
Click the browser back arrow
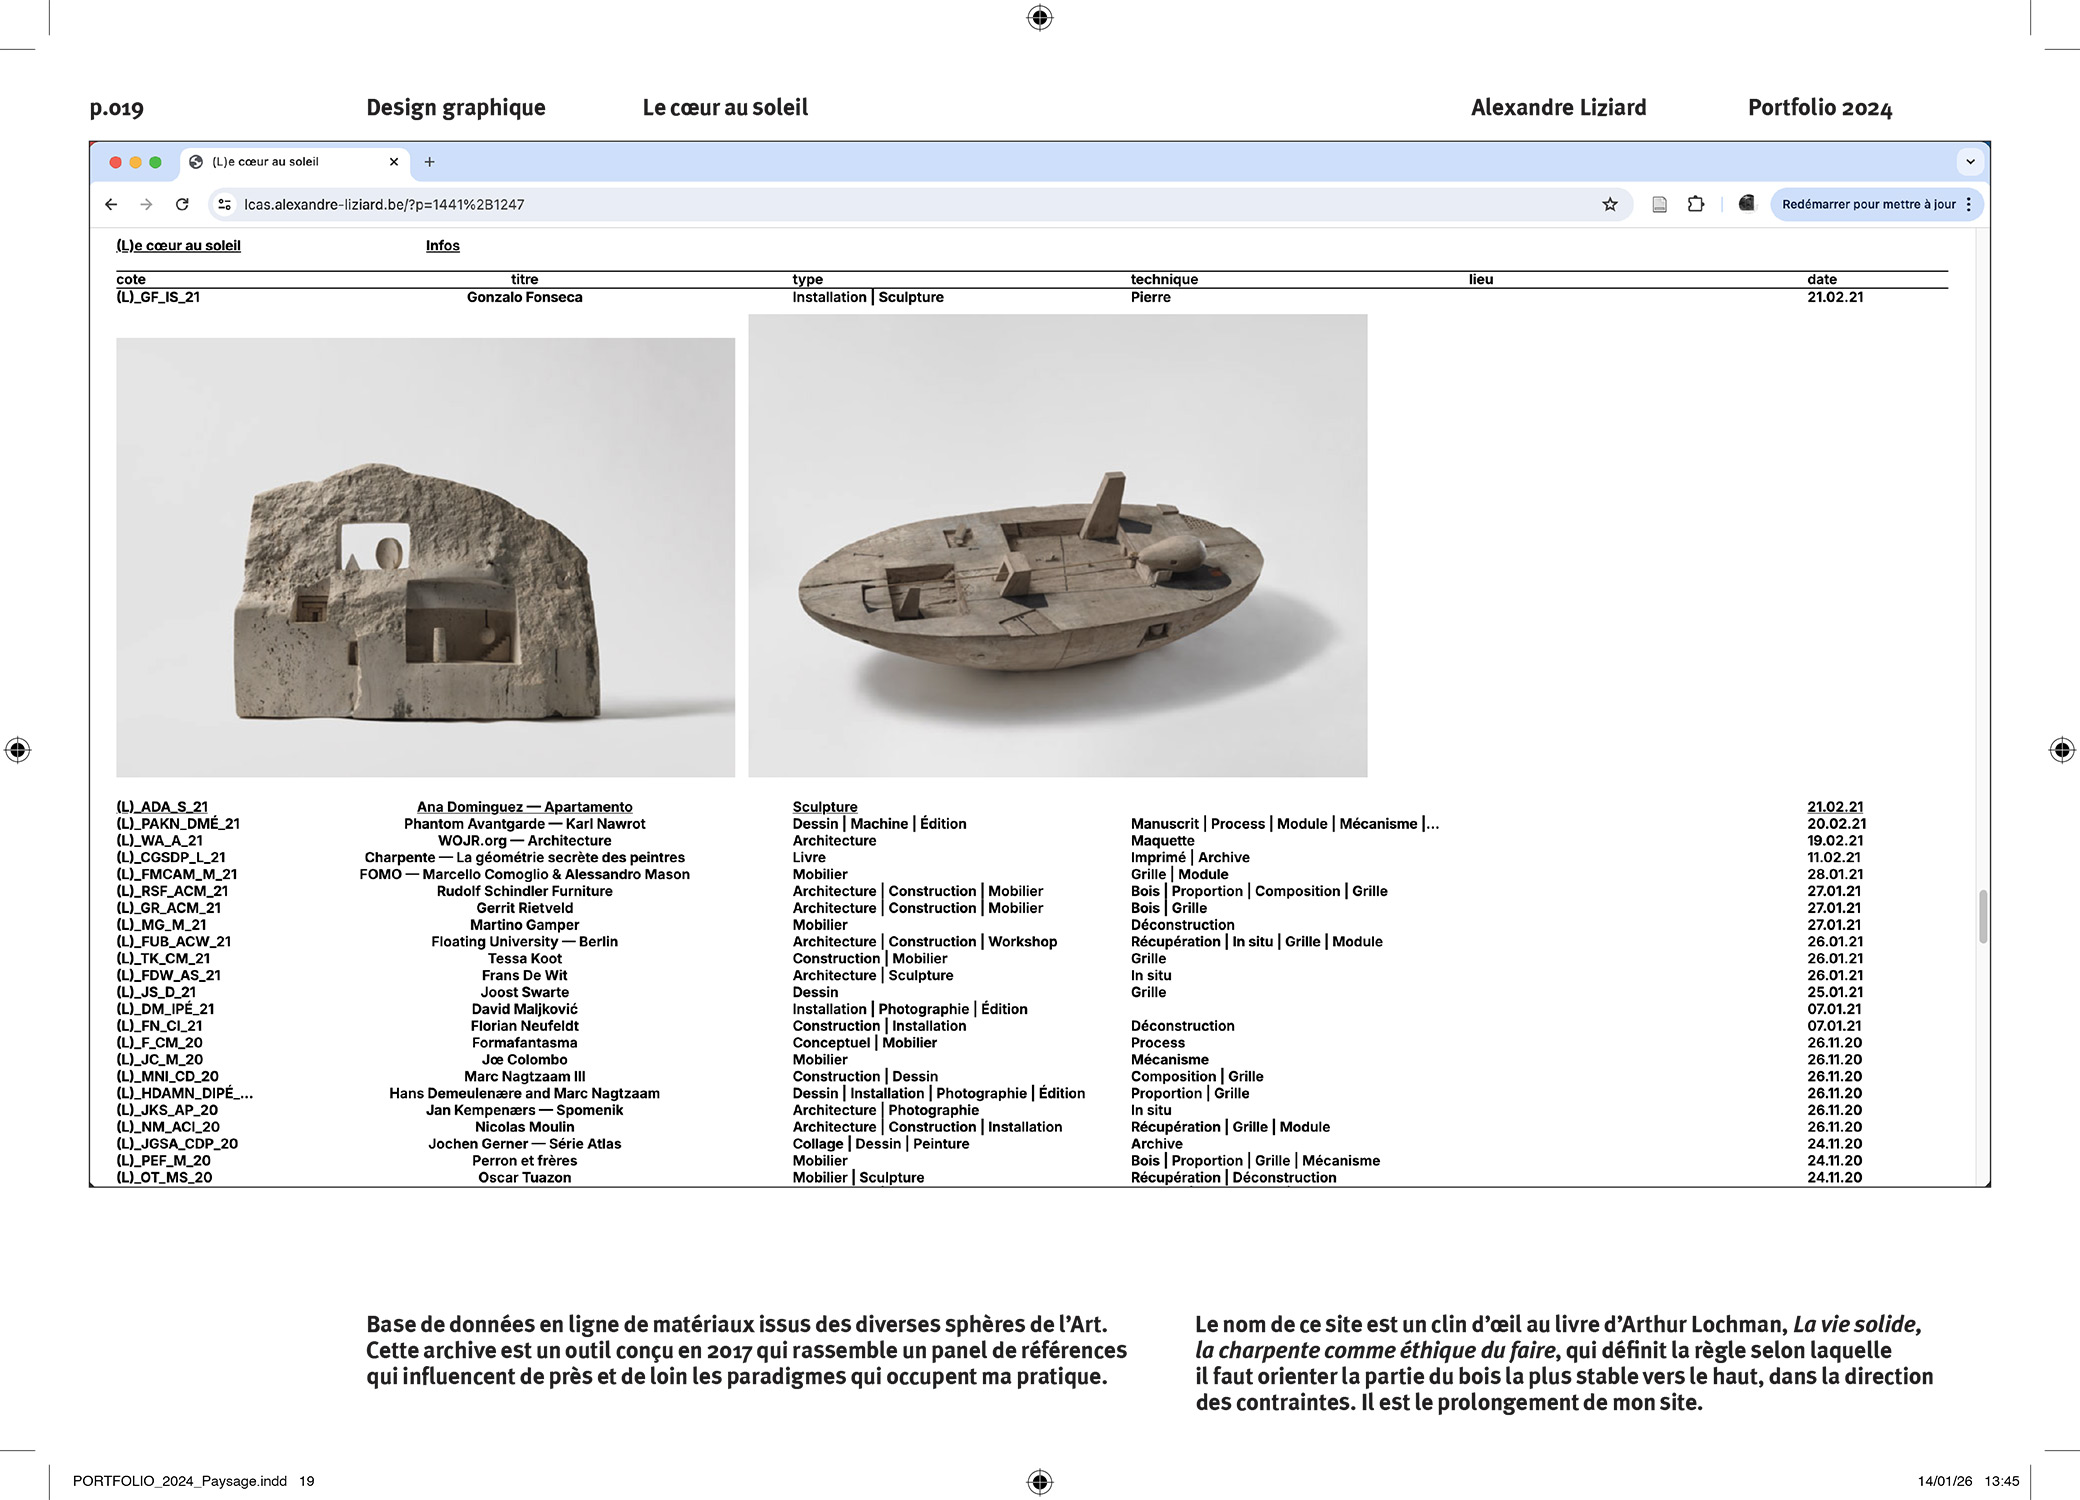[111, 204]
